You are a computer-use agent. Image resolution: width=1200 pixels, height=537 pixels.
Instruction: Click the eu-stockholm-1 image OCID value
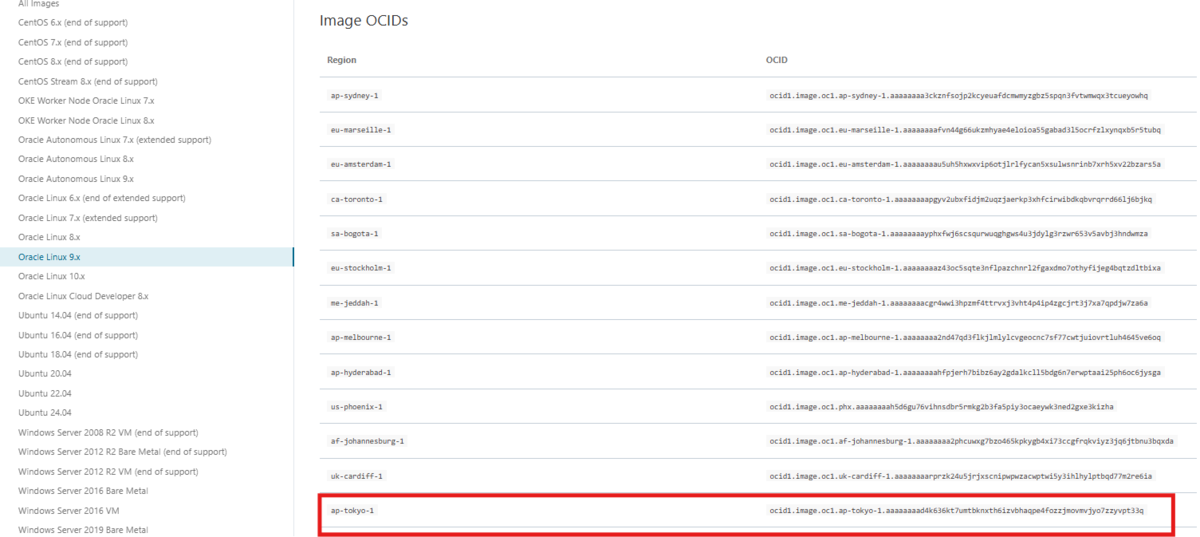point(964,268)
